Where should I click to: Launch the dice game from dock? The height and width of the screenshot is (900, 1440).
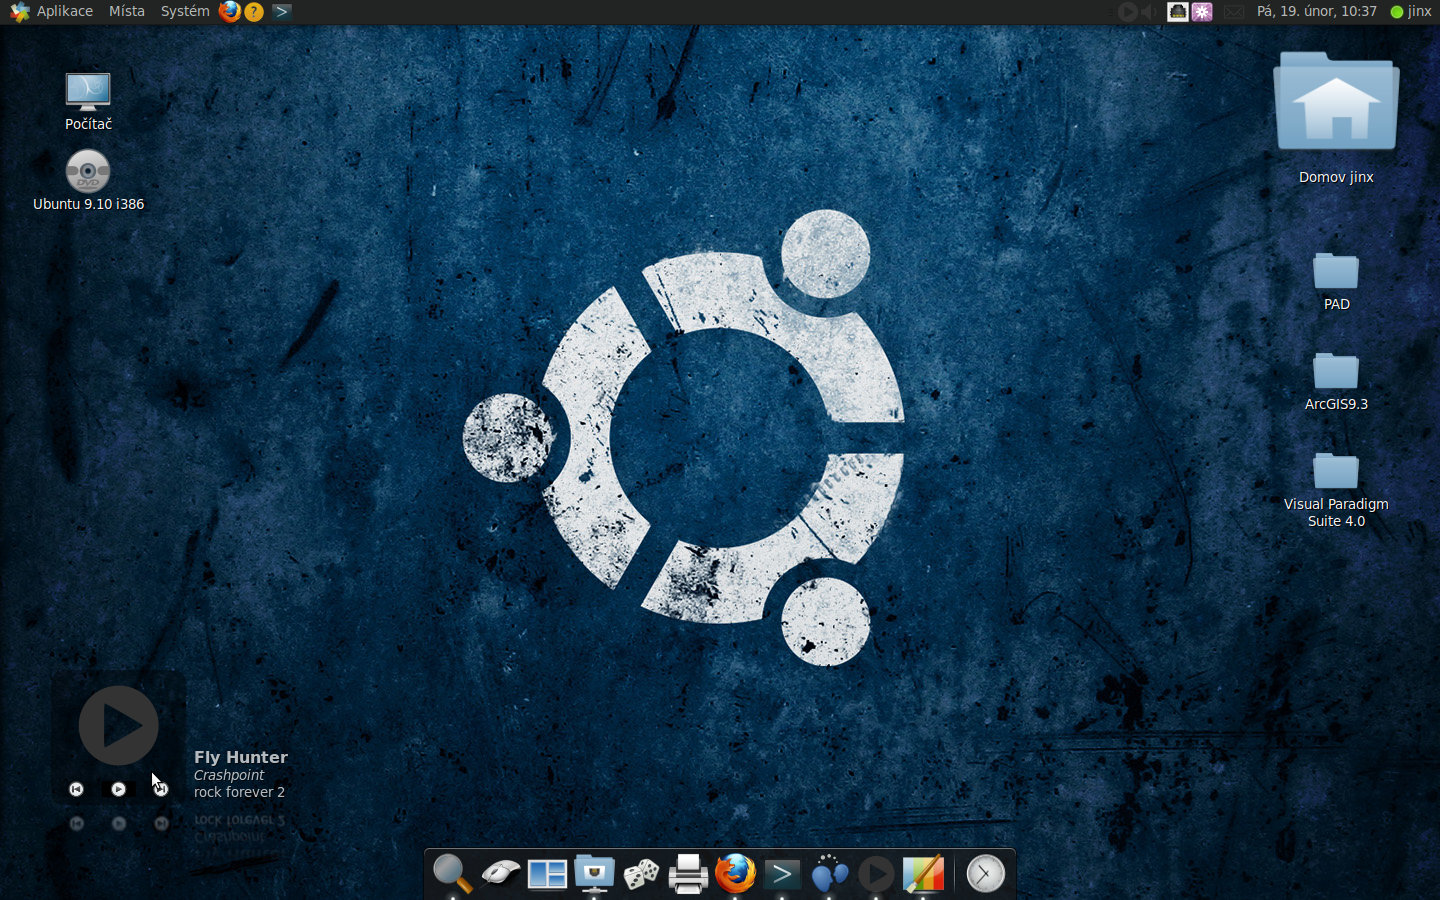click(x=641, y=874)
